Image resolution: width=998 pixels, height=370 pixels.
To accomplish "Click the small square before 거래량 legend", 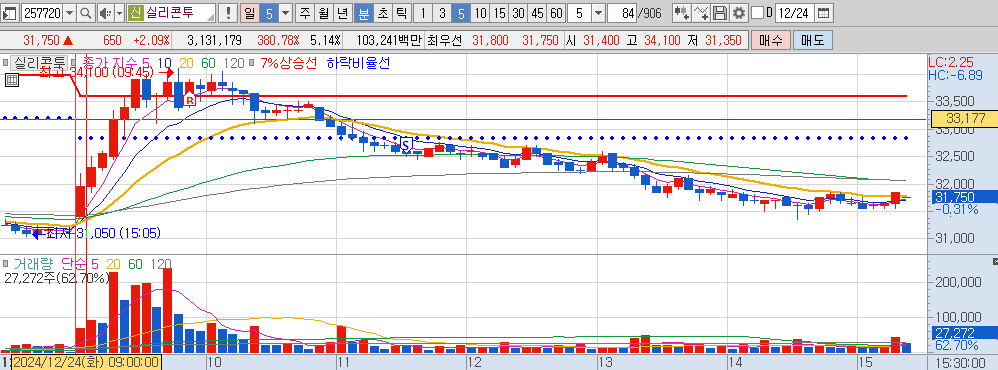I will (x=5, y=263).
